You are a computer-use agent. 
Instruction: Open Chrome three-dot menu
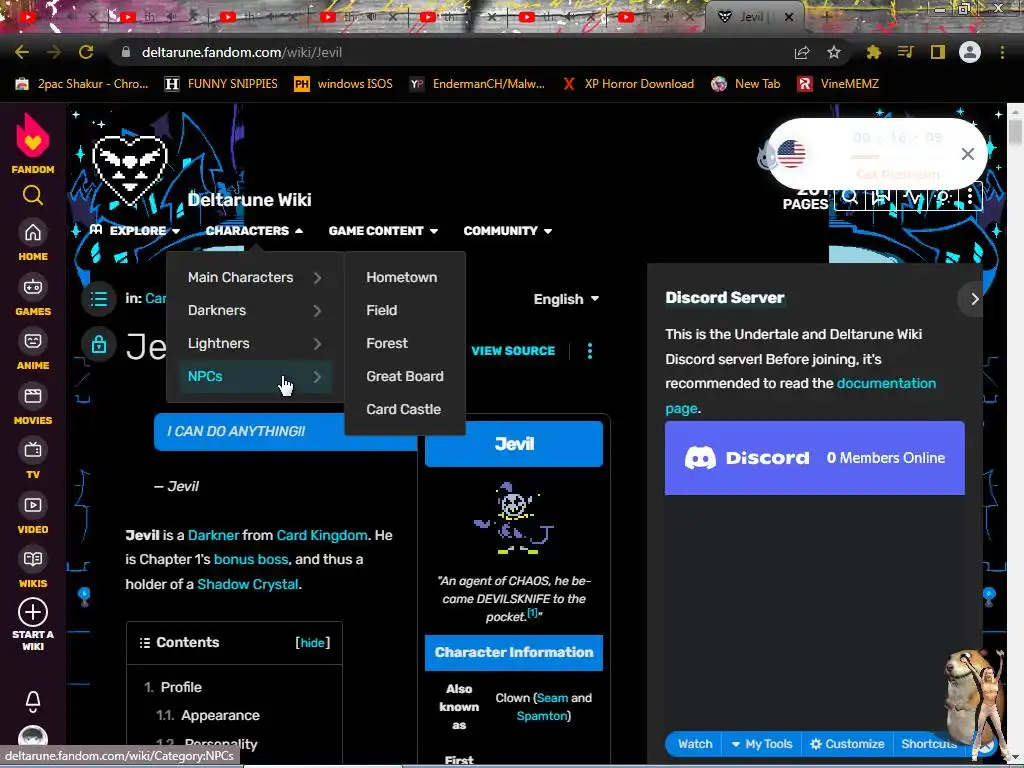coord(1002,52)
